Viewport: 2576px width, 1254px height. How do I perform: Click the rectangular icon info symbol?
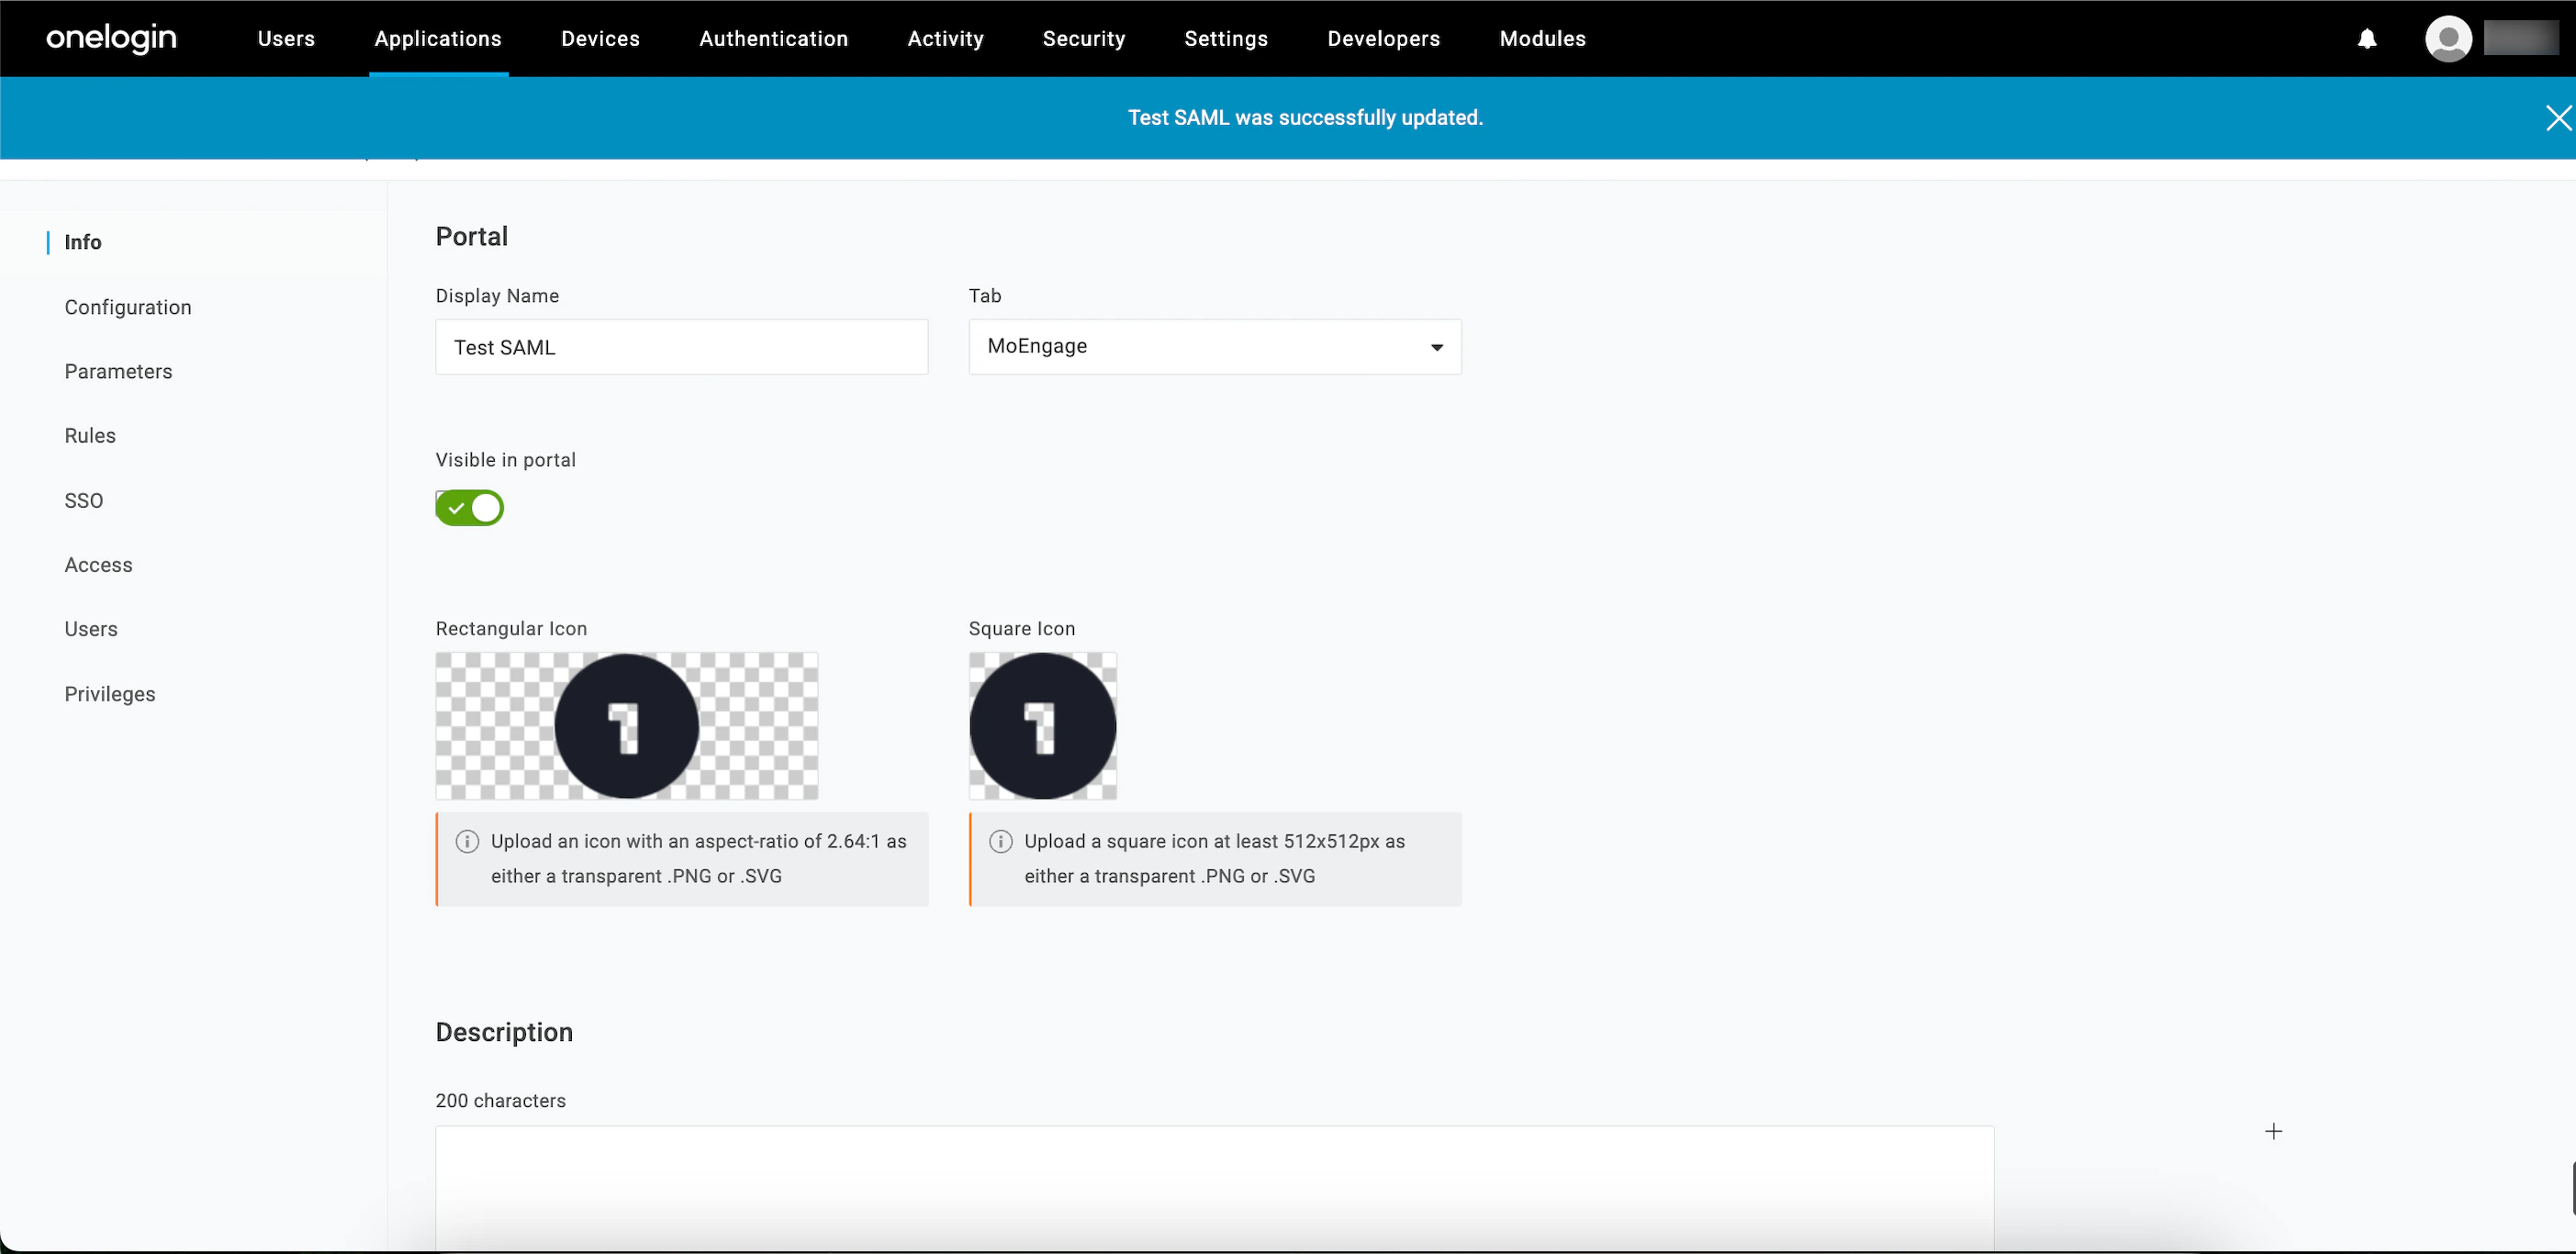[x=467, y=841]
